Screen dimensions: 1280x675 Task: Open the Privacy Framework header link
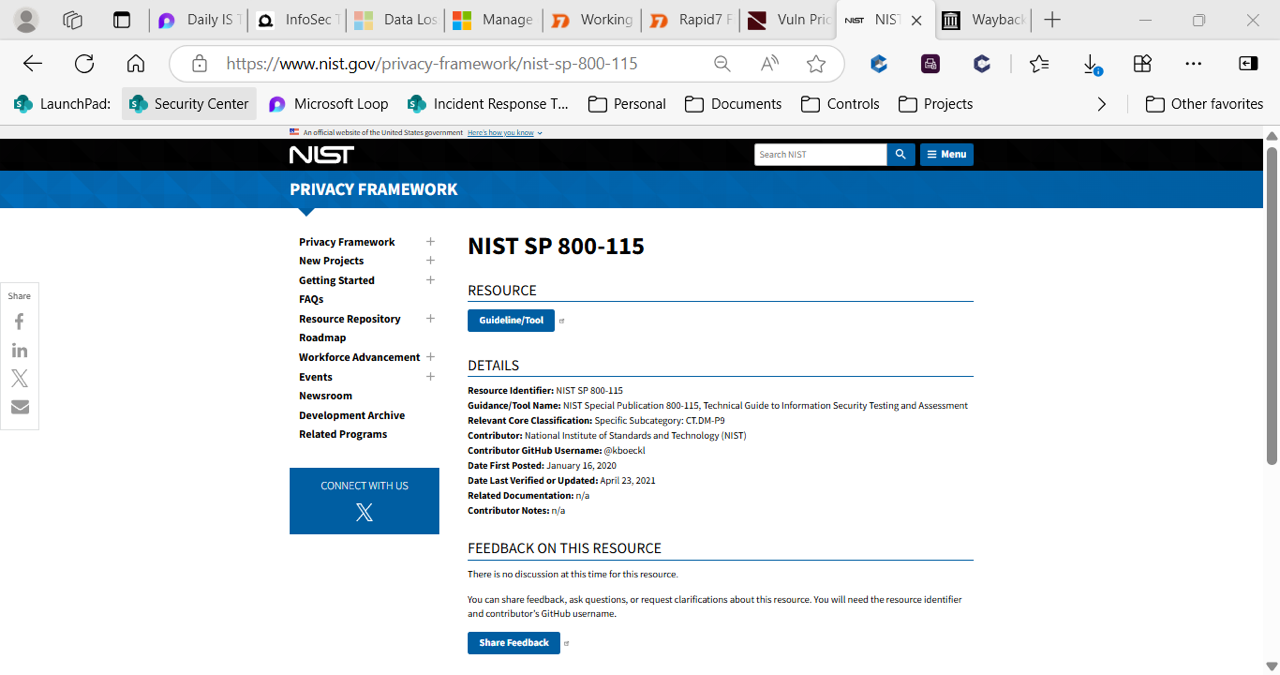374,189
